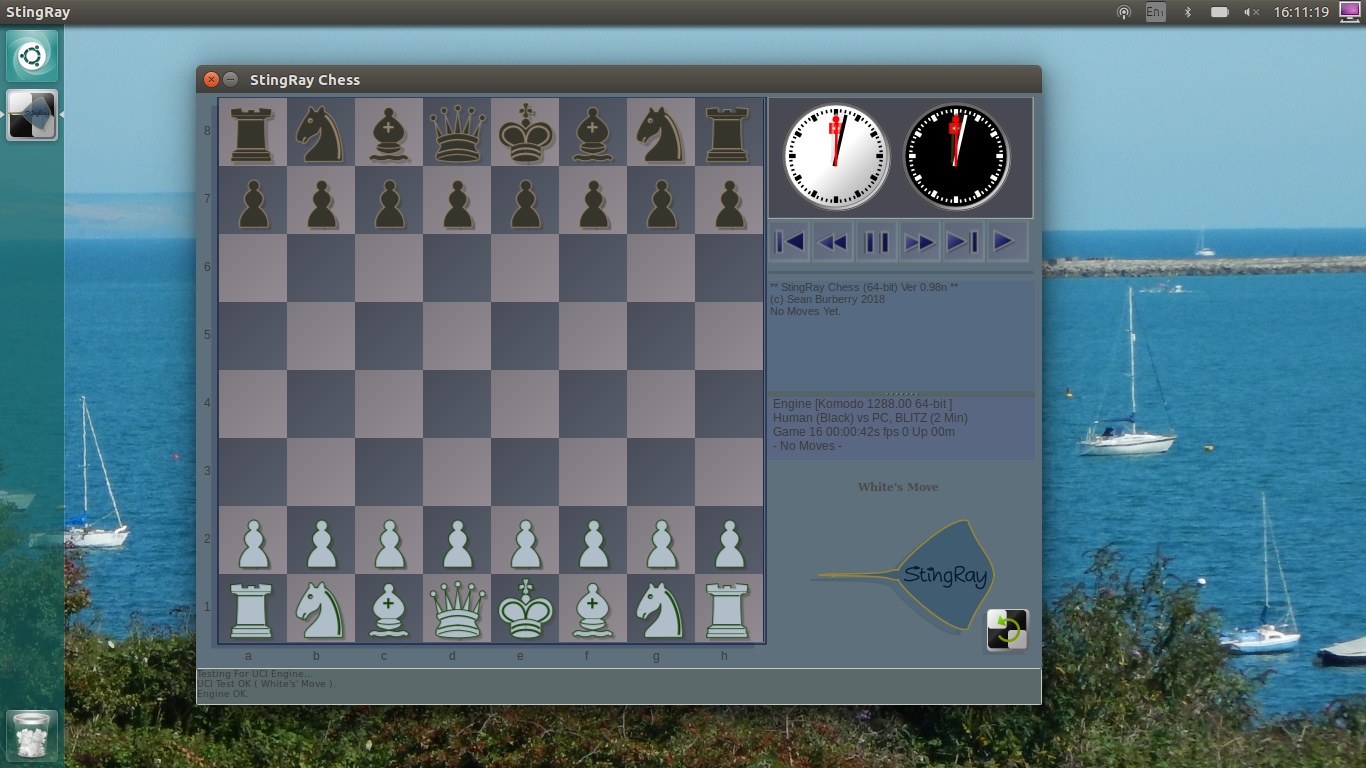Click the black queen on d8
Image resolution: width=1366 pixels, height=768 pixels.
pos(457,132)
